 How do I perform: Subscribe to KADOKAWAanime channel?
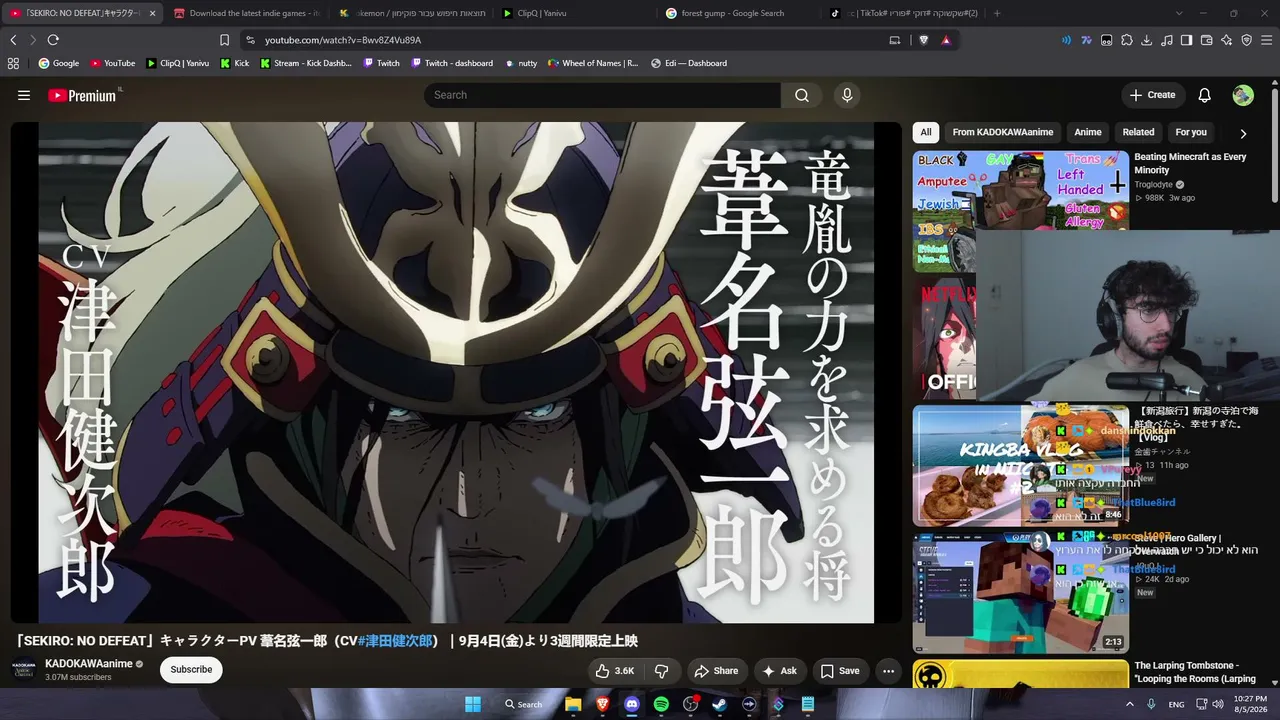point(191,670)
